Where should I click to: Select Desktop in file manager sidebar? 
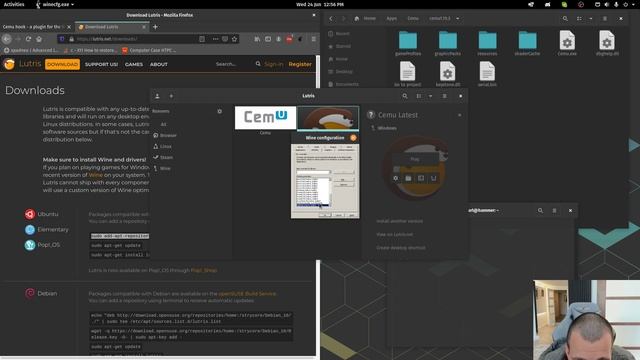[340, 71]
